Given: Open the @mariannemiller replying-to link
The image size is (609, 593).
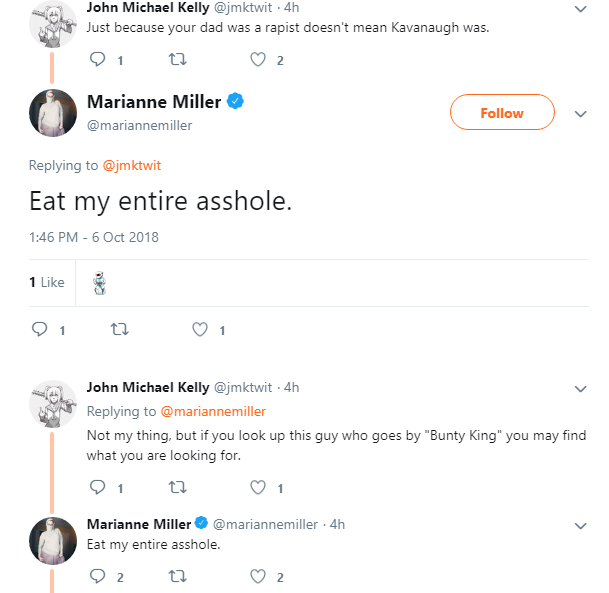Looking at the screenshot, I should click(x=213, y=411).
